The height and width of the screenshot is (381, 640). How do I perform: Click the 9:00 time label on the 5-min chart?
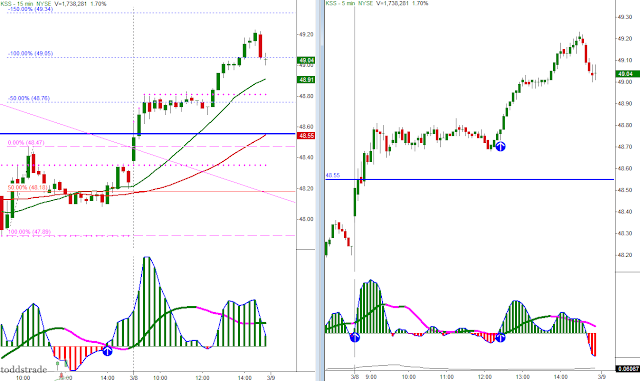tap(371, 377)
